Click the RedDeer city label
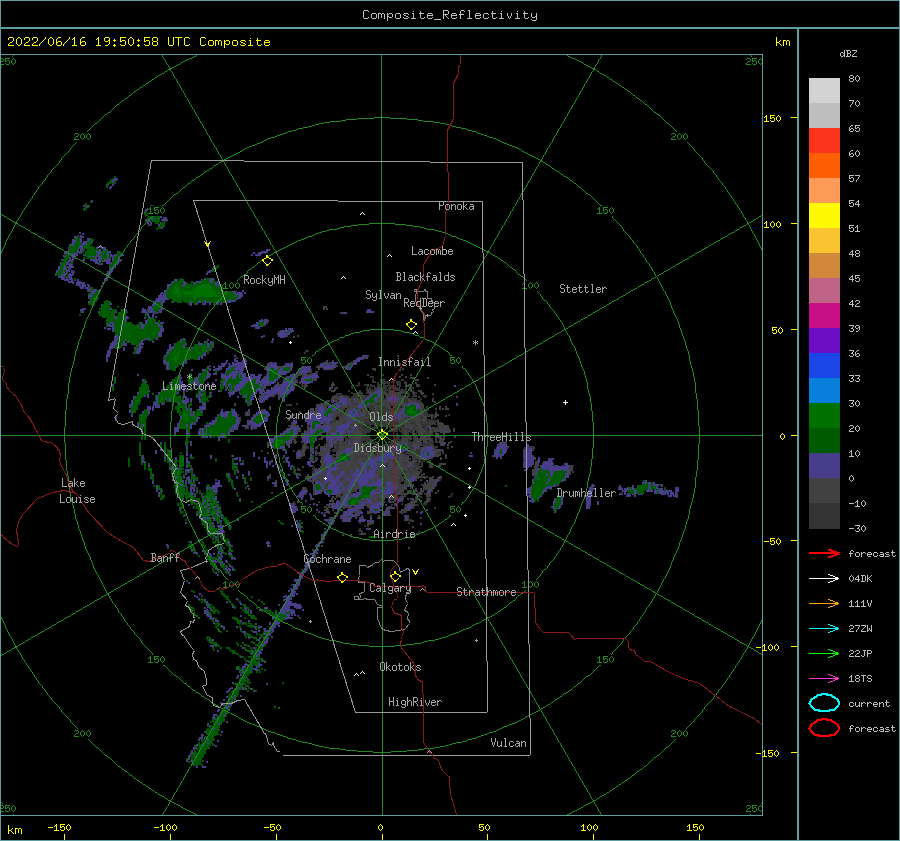900x841 pixels. 424,303
